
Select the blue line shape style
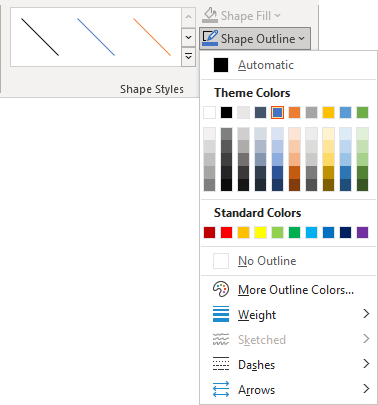pyautogui.click(x=96, y=37)
